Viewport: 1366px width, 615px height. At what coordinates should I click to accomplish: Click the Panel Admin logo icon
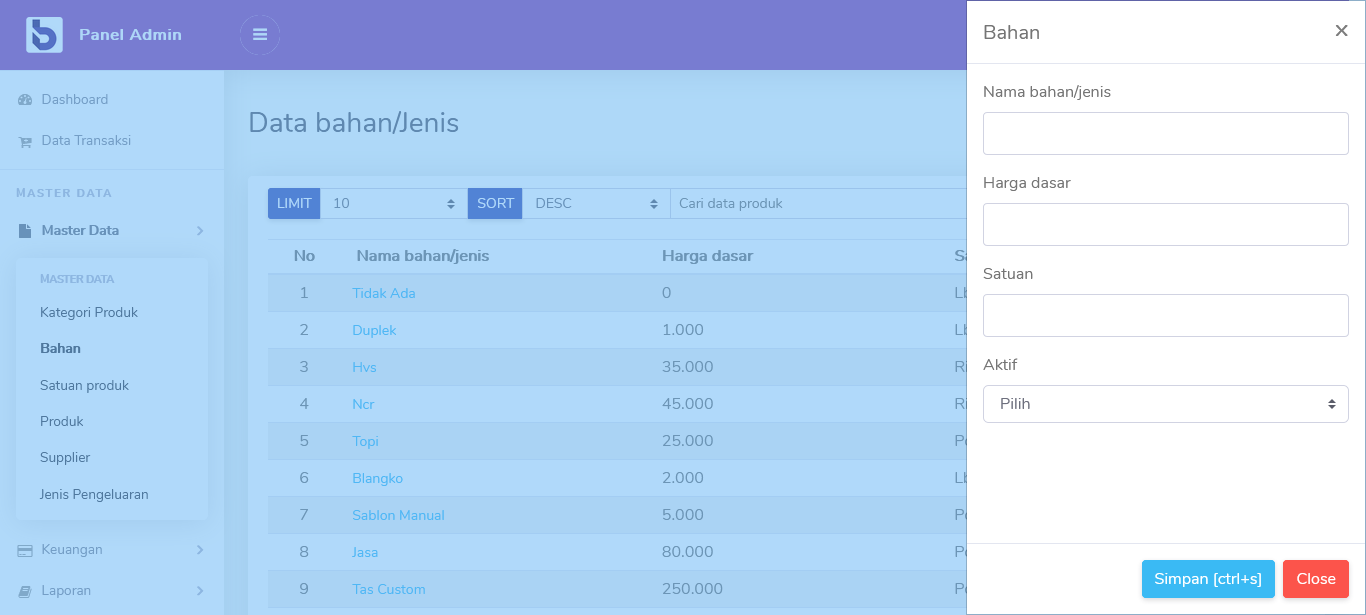pos(44,35)
